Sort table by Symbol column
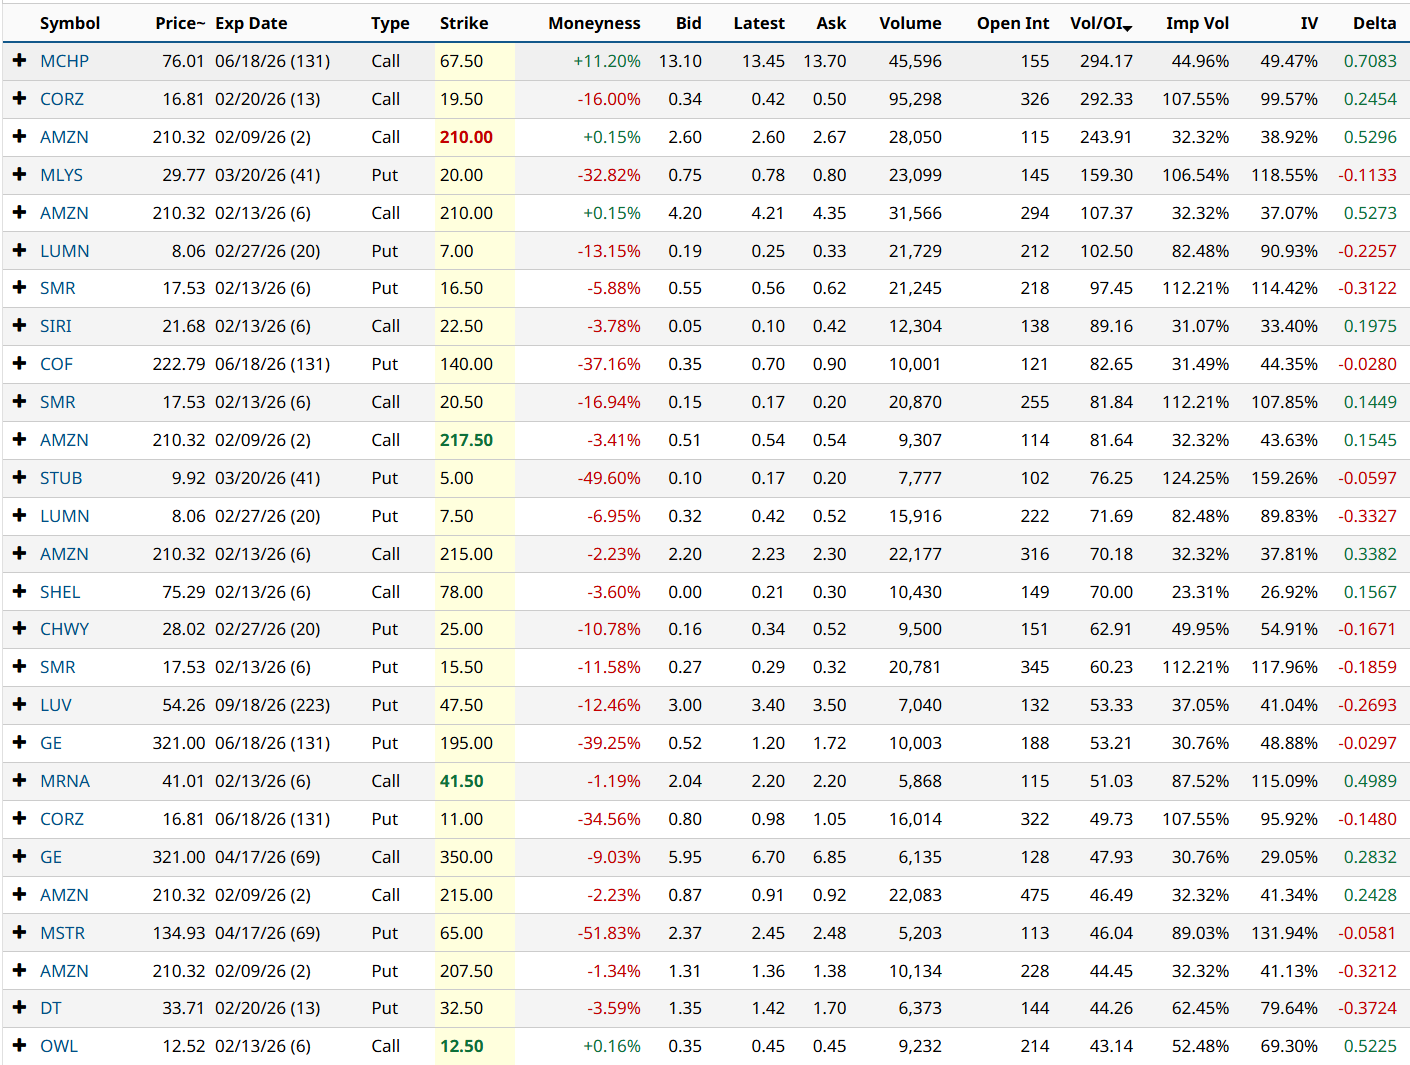Viewport: 1410px width, 1065px height. pos(70,23)
